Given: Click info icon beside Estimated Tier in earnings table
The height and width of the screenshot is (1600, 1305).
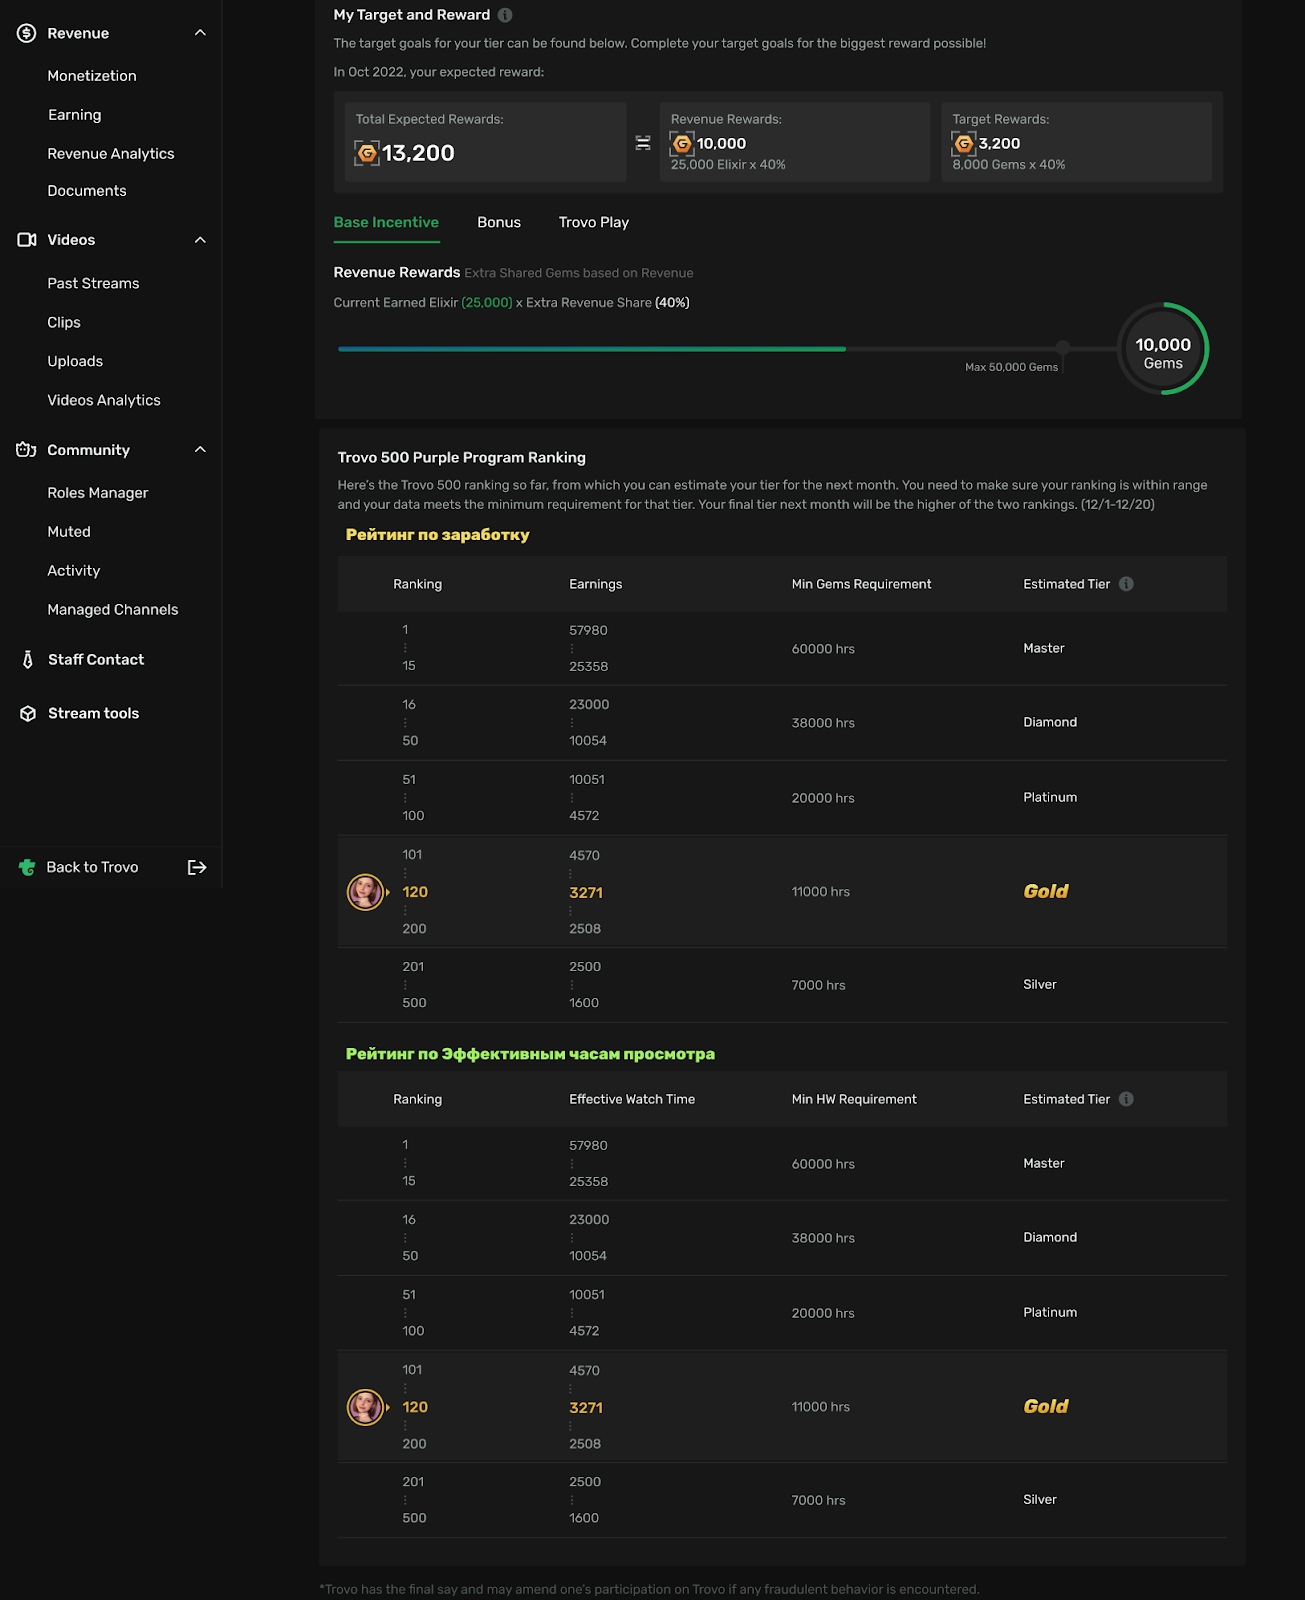Looking at the screenshot, I should click(1126, 584).
